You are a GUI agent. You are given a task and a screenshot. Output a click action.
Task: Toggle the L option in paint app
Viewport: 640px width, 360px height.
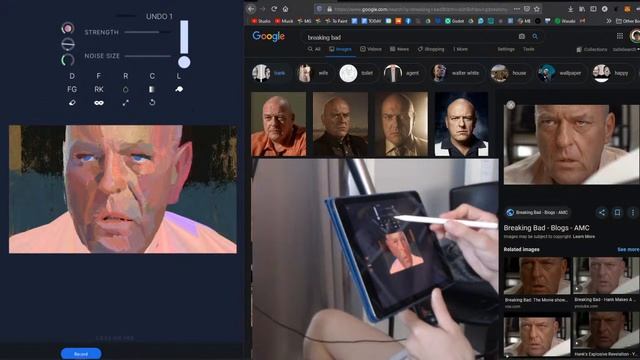(x=179, y=76)
